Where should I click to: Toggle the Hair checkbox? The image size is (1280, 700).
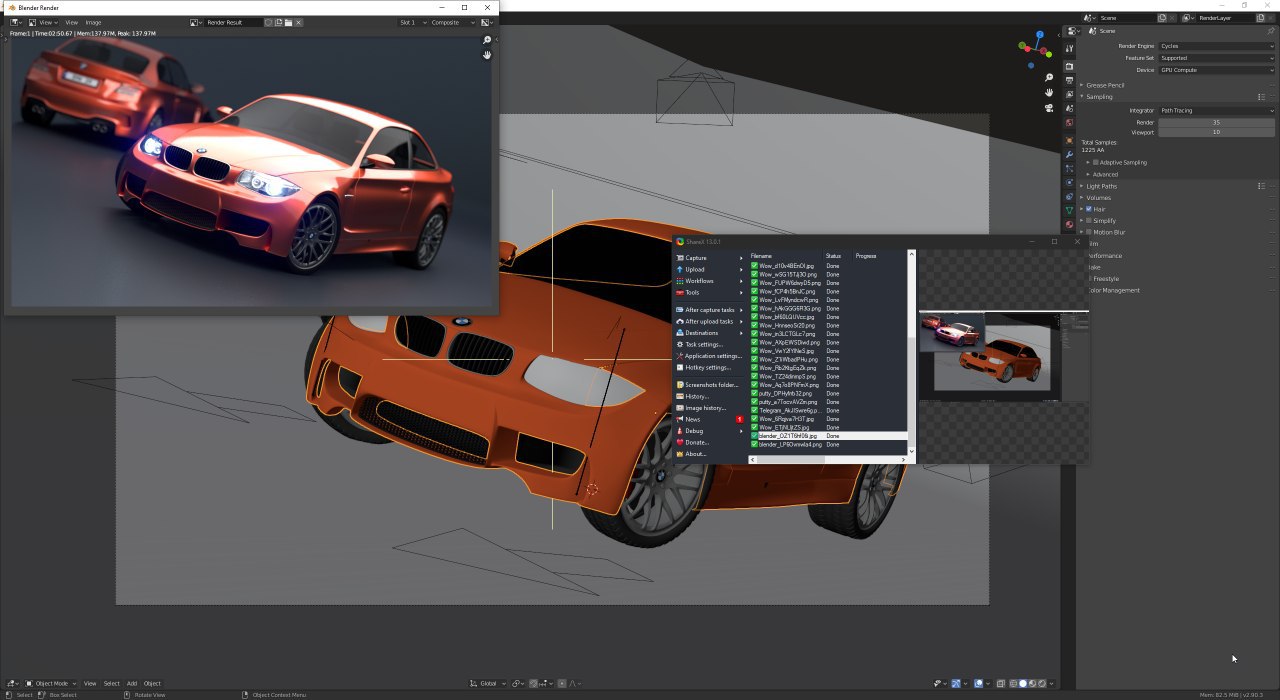(1089, 209)
